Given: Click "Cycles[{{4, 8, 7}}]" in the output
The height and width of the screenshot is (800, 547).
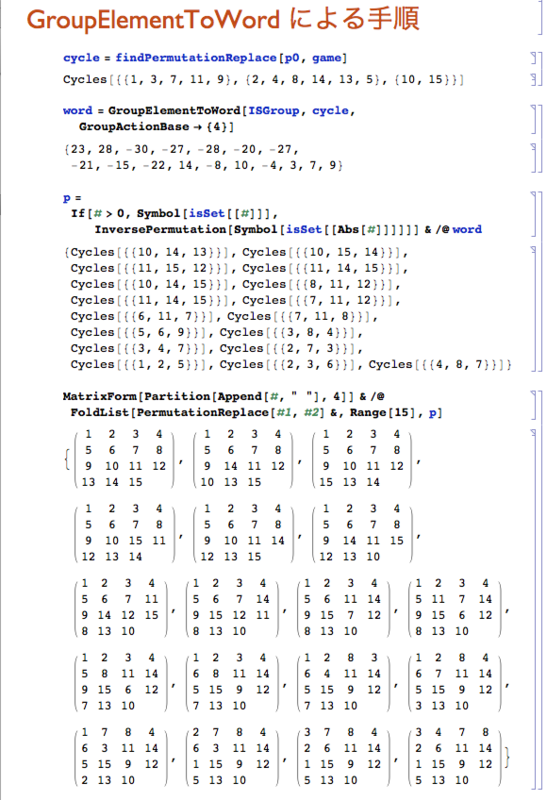Looking at the screenshot, I should (x=437, y=365).
